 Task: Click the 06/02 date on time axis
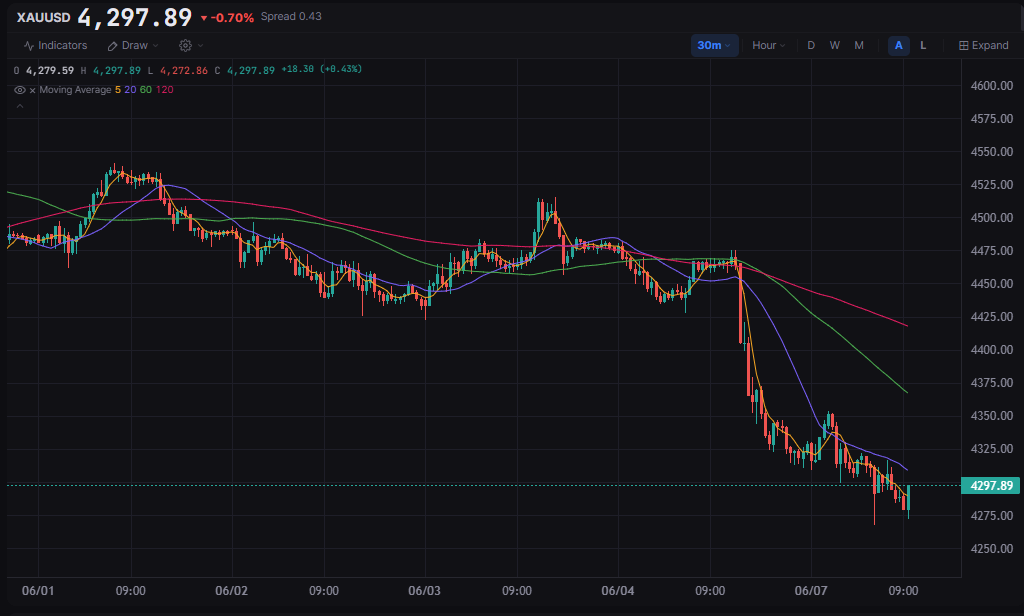[232, 591]
